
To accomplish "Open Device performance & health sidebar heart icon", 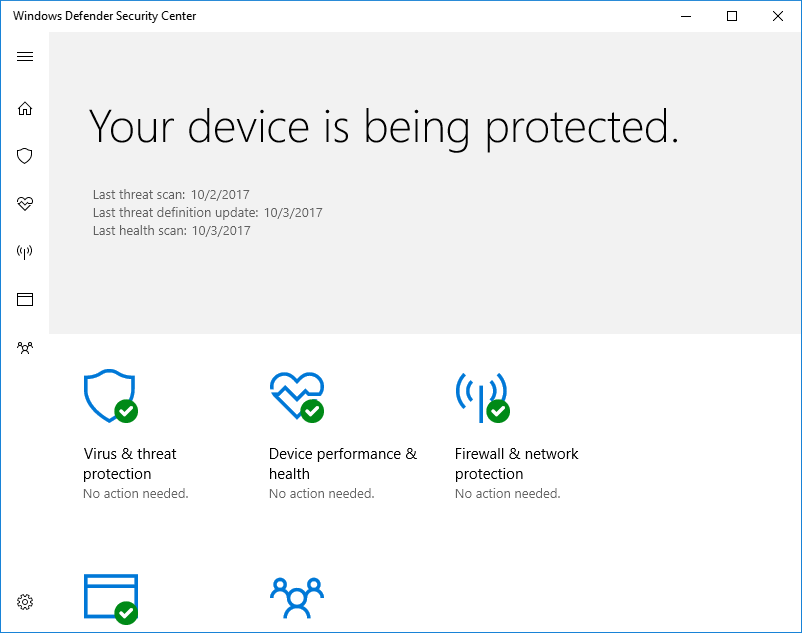I will pos(25,204).
